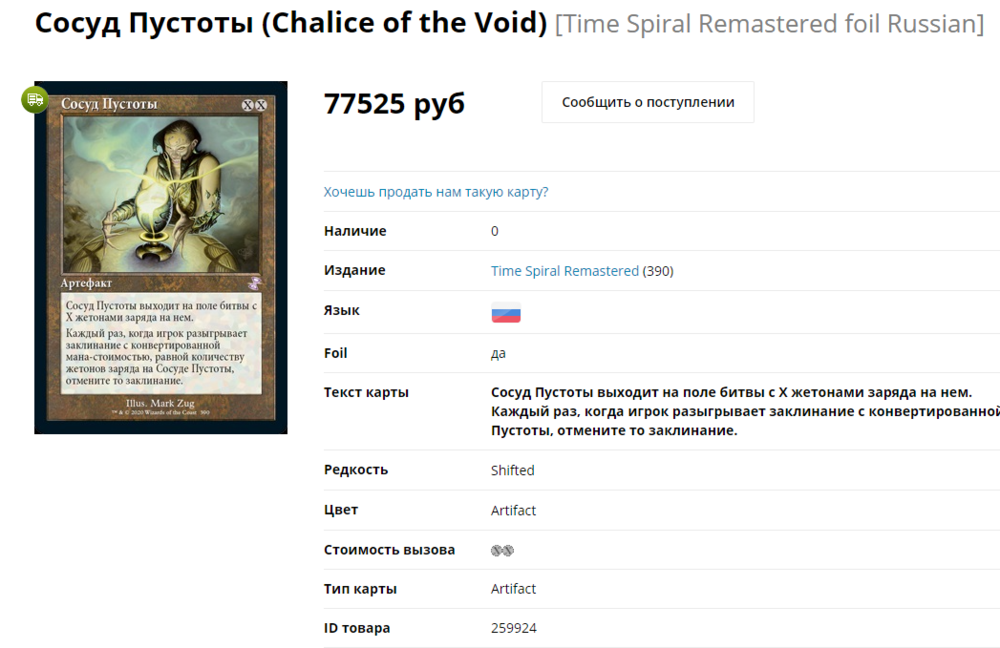Viewport: 1000px width, 648px height.
Task: Click the Текст карты row label
Action: point(366,392)
